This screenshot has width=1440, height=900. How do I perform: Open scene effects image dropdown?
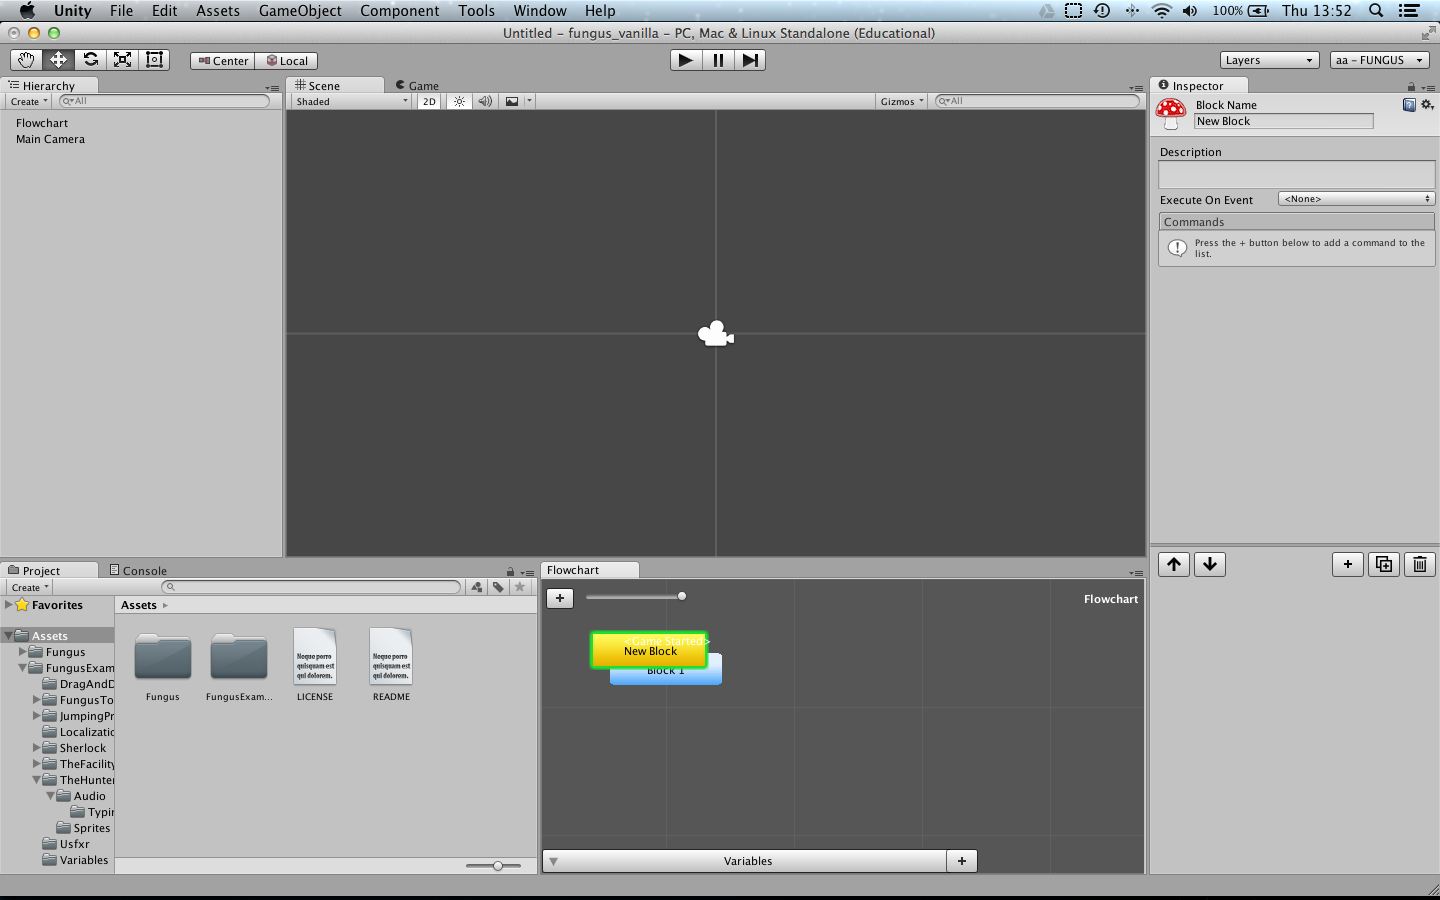[x=517, y=101]
